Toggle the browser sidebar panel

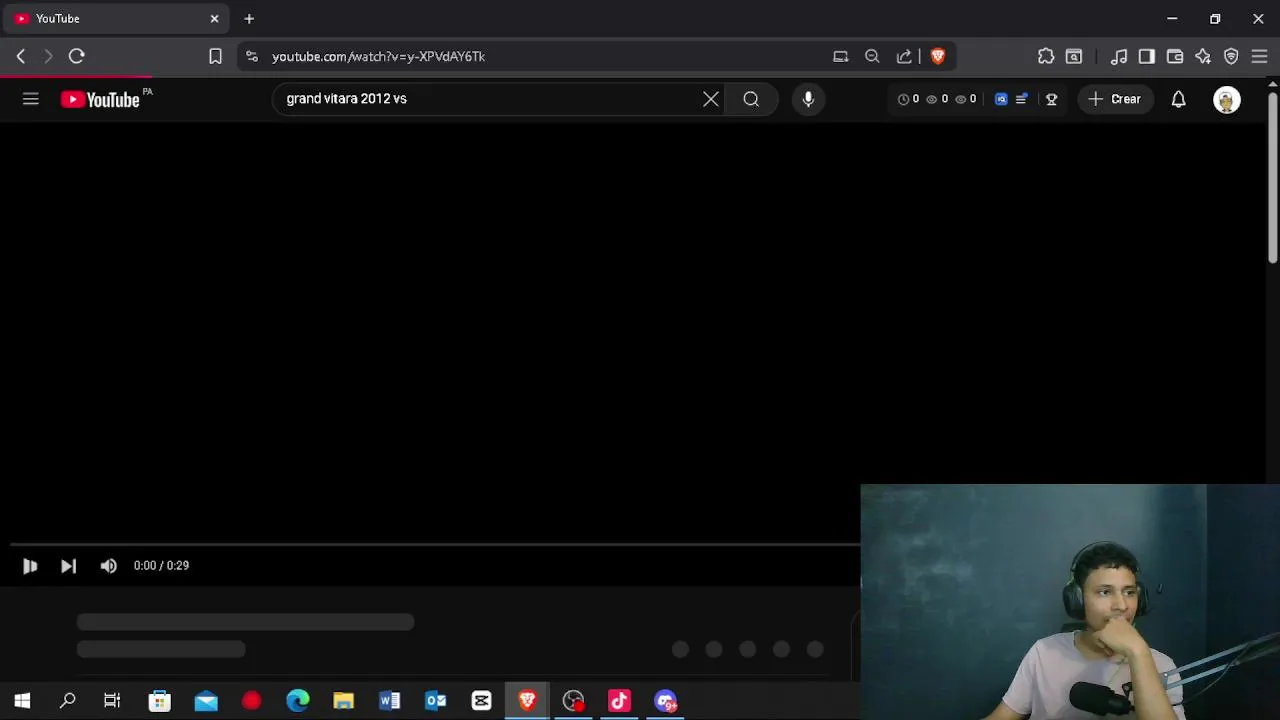tap(1147, 57)
